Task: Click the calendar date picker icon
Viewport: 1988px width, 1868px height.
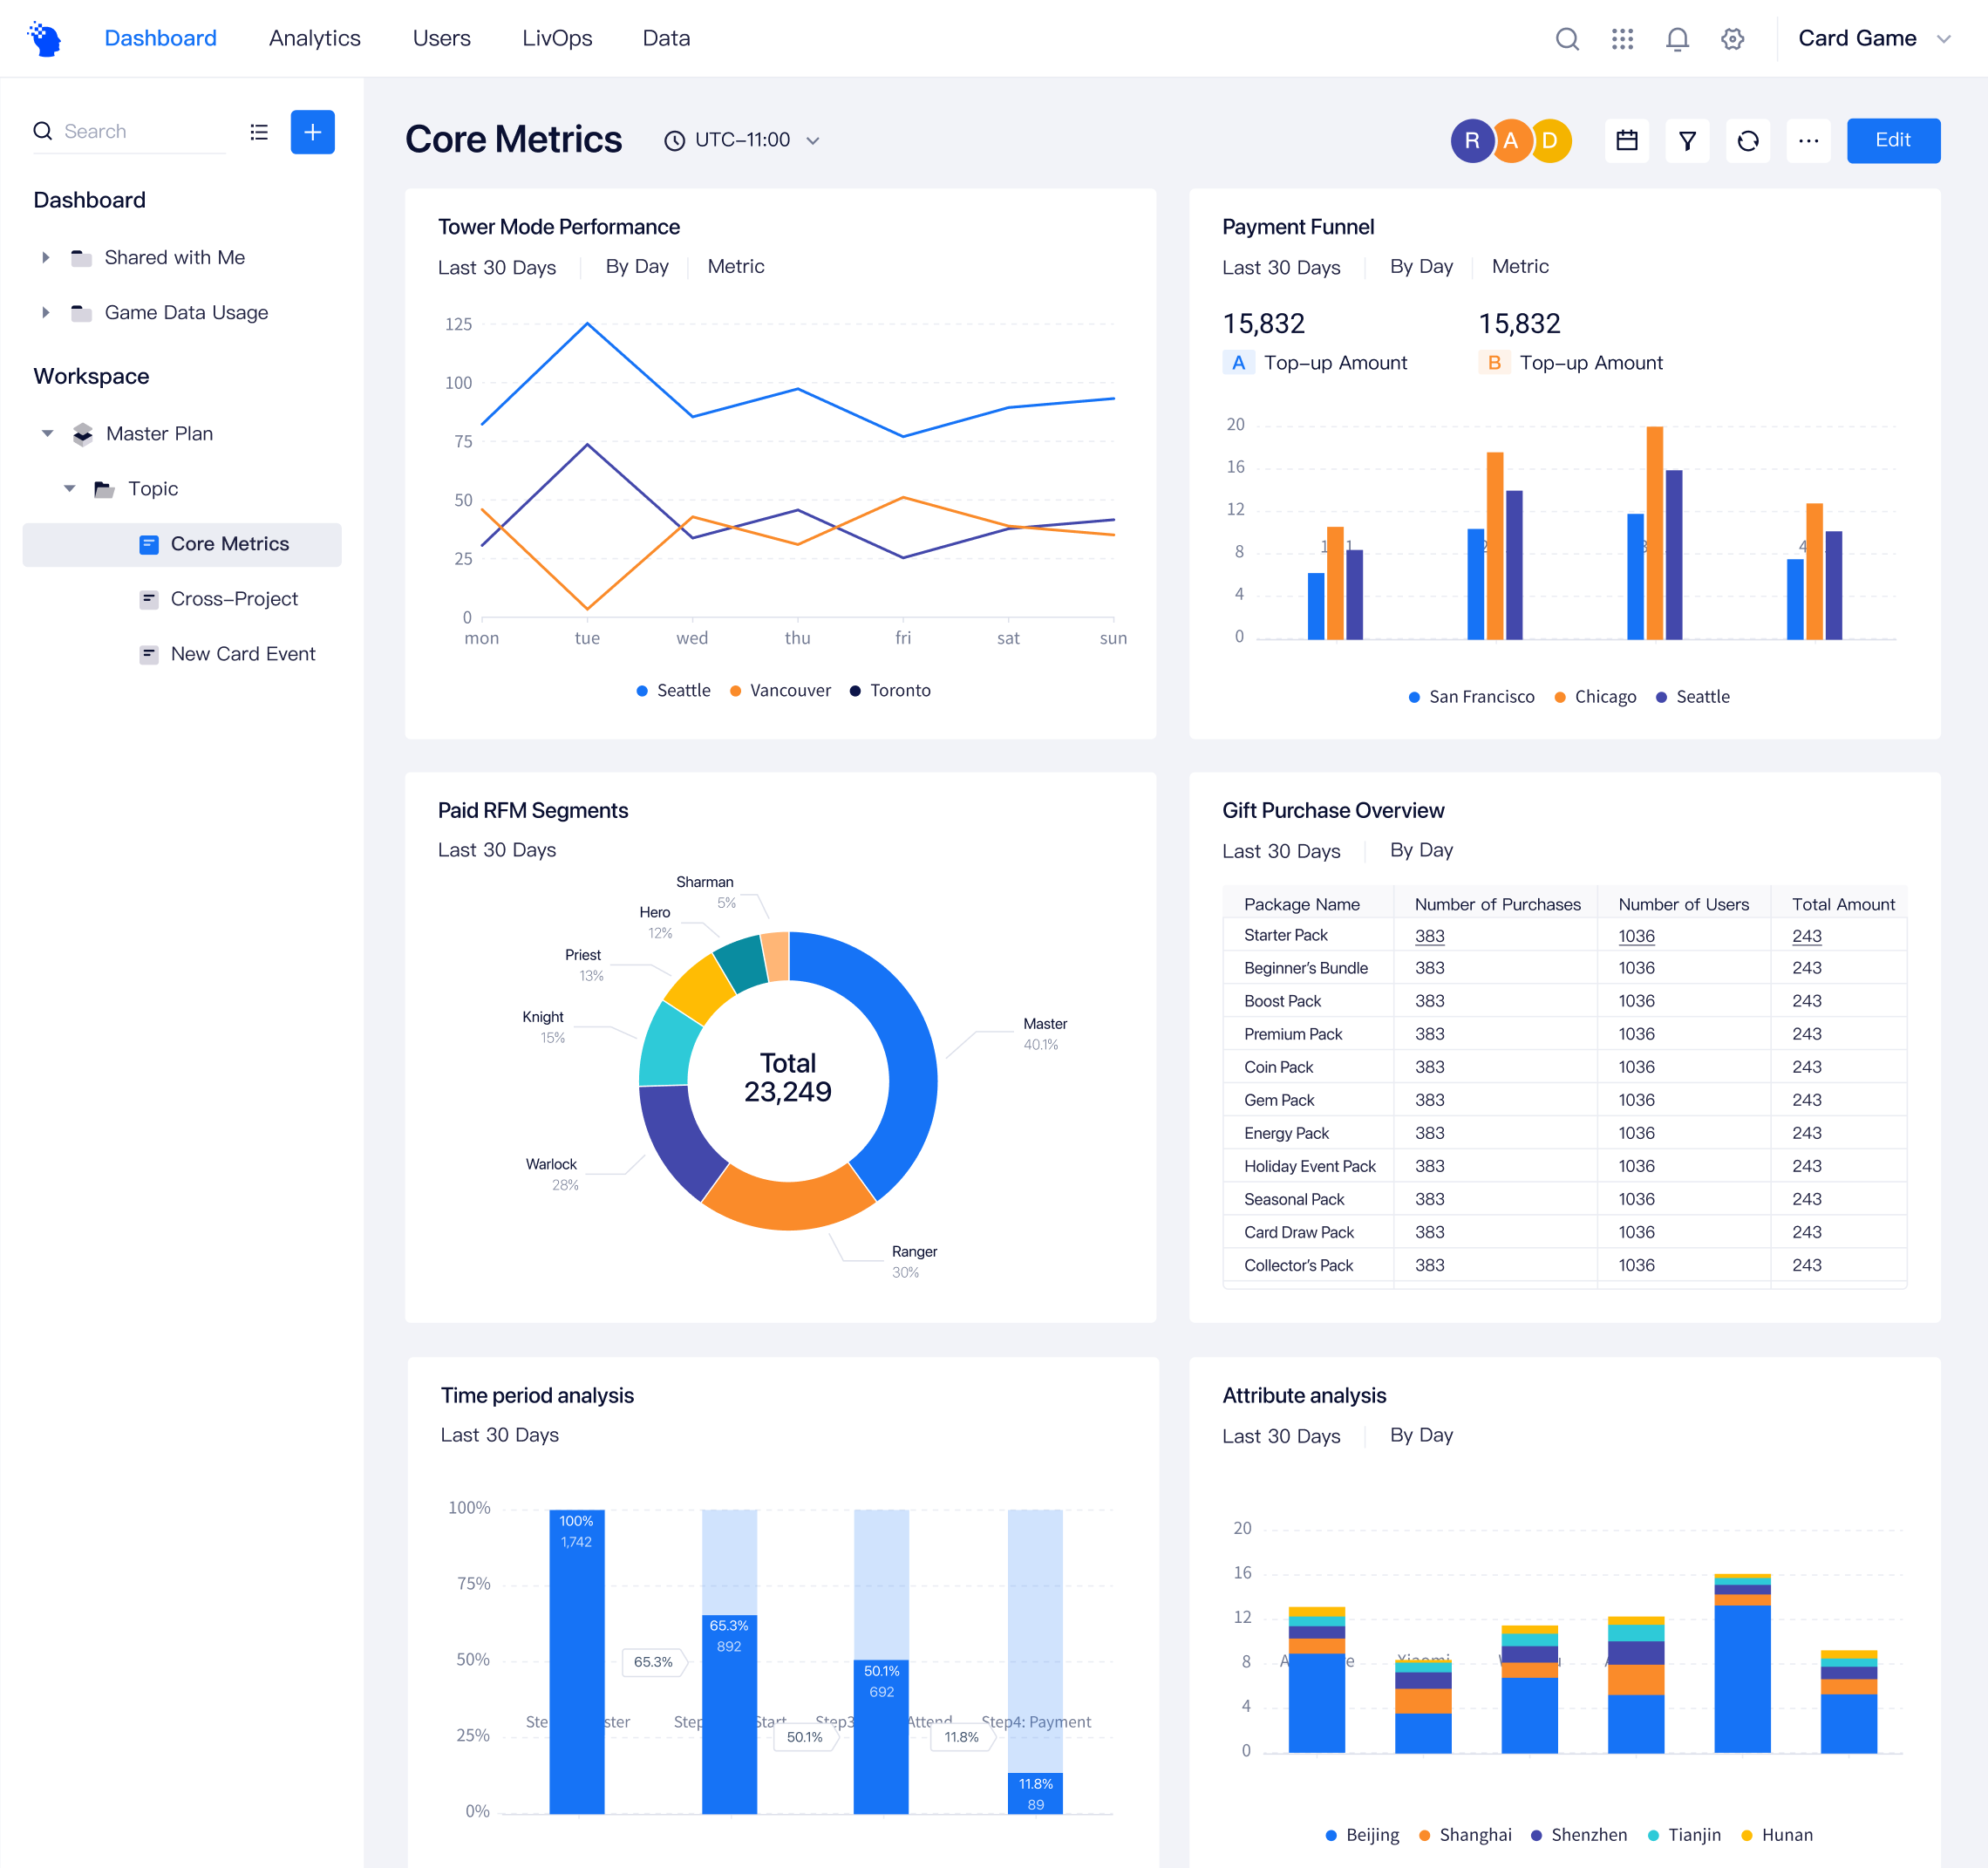Action: coord(1627,141)
